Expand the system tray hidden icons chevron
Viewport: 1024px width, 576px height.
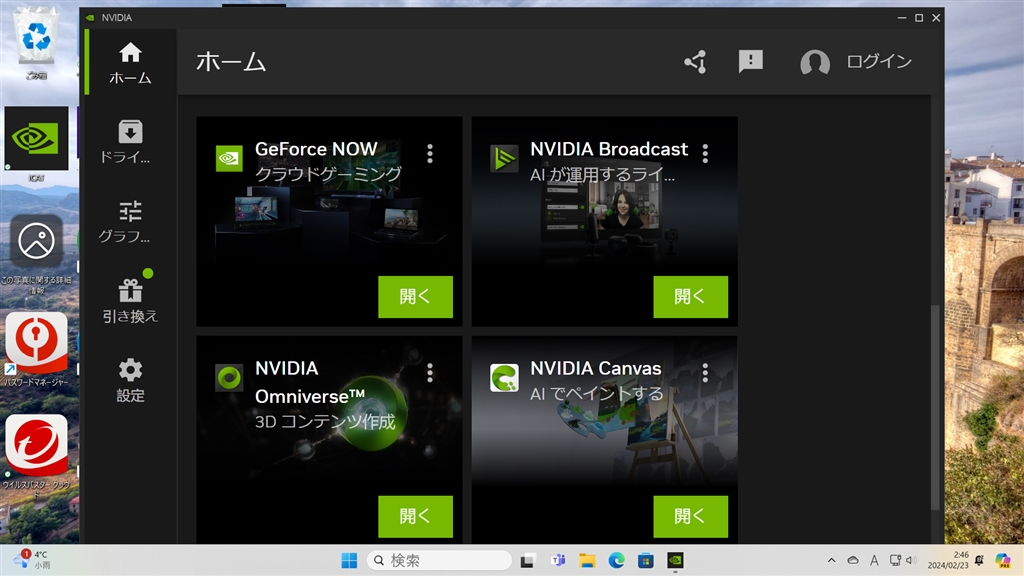[831, 560]
